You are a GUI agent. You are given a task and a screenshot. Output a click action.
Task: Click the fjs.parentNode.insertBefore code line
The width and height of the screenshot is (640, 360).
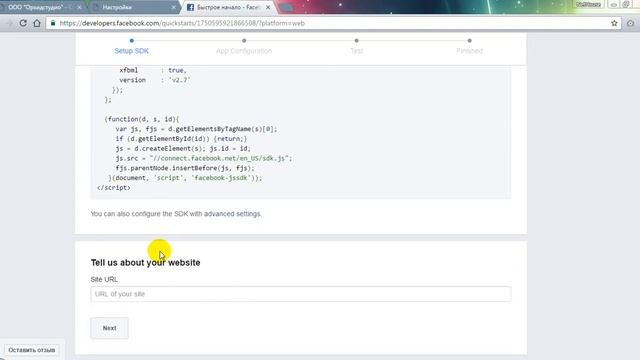coord(185,168)
